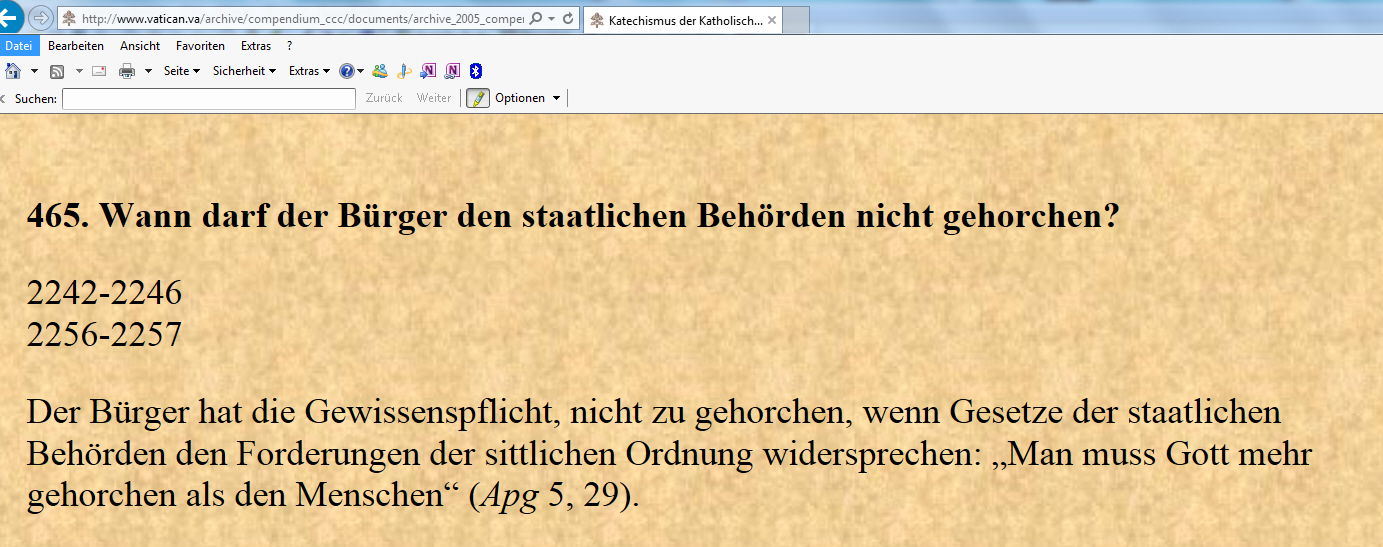Click the Zurück button in find bar
The height and width of the screenshot is (547, 1383).
pos(384,98)
